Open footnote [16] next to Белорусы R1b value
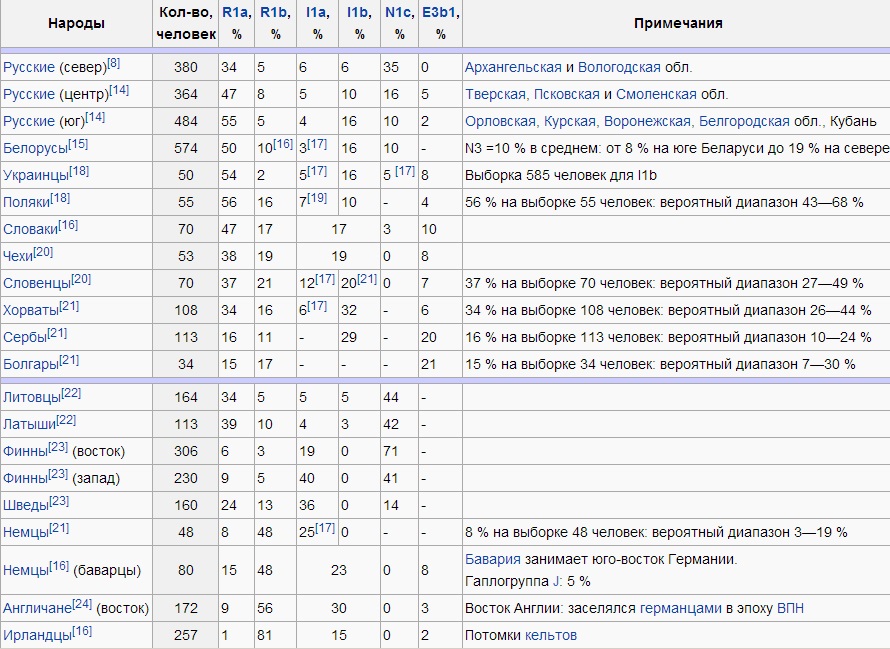890x649 pixels. tap(283, 144)
